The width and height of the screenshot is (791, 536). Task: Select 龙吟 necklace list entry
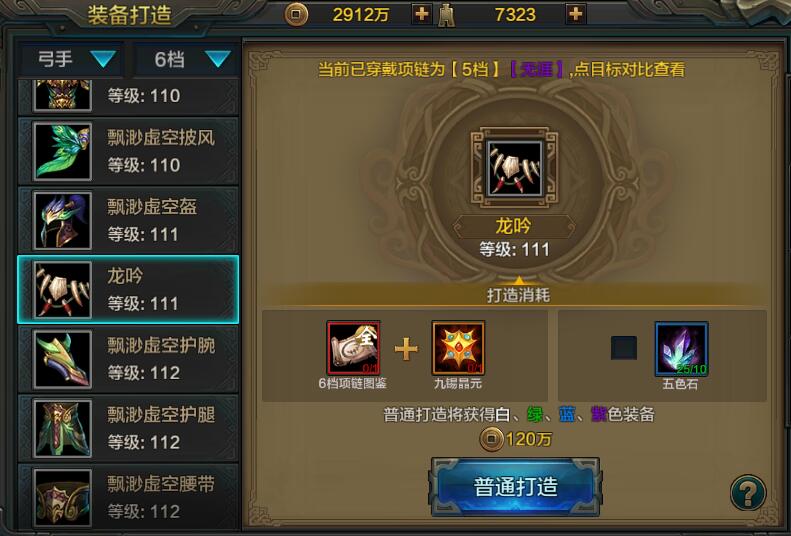click(x=128, y=289)
